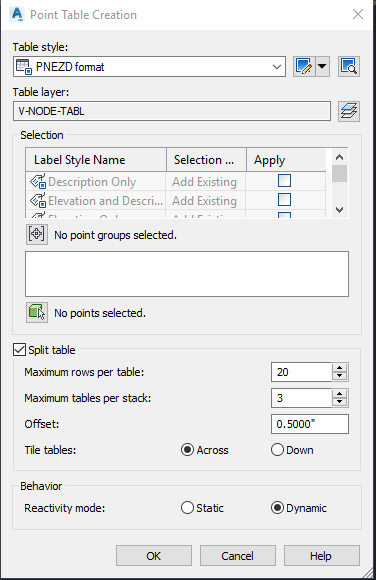Click the Maximum rows per table field
The image size is (376, 580).
[x=301, y=372]
